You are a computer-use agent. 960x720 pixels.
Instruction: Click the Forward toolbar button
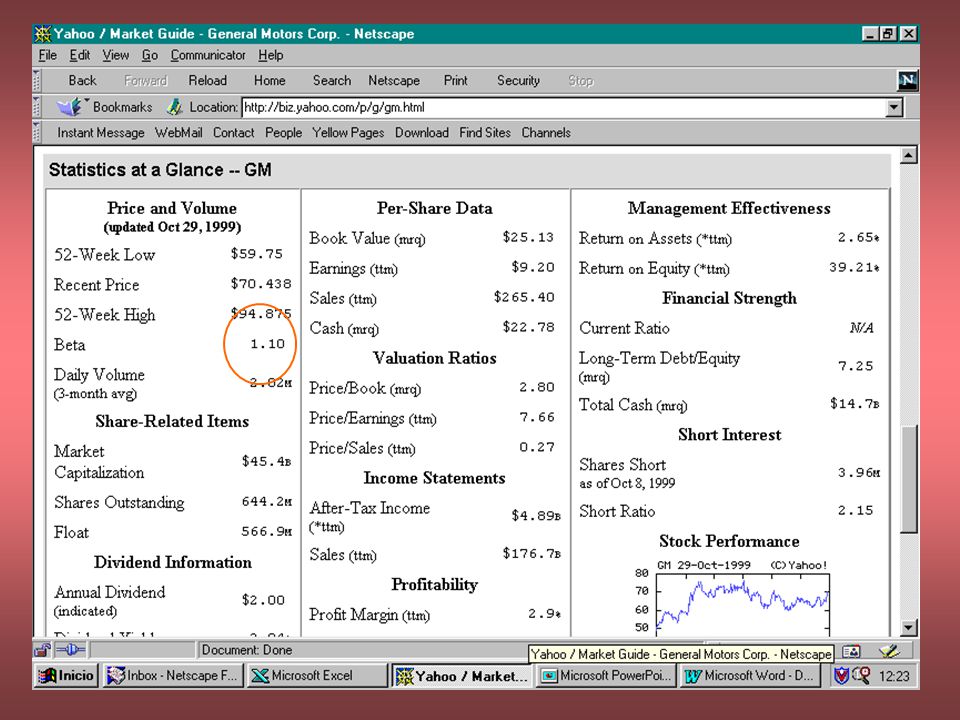tap(146, 80)
